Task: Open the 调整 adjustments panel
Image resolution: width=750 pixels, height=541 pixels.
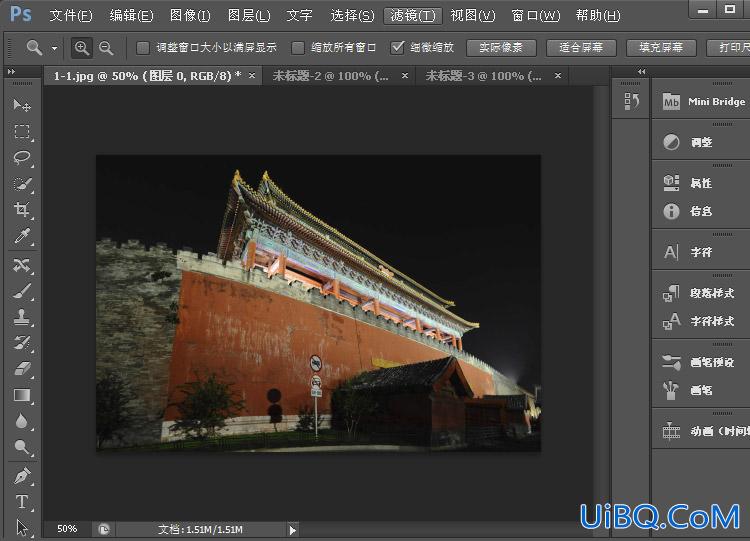Action: click(688, 142)
